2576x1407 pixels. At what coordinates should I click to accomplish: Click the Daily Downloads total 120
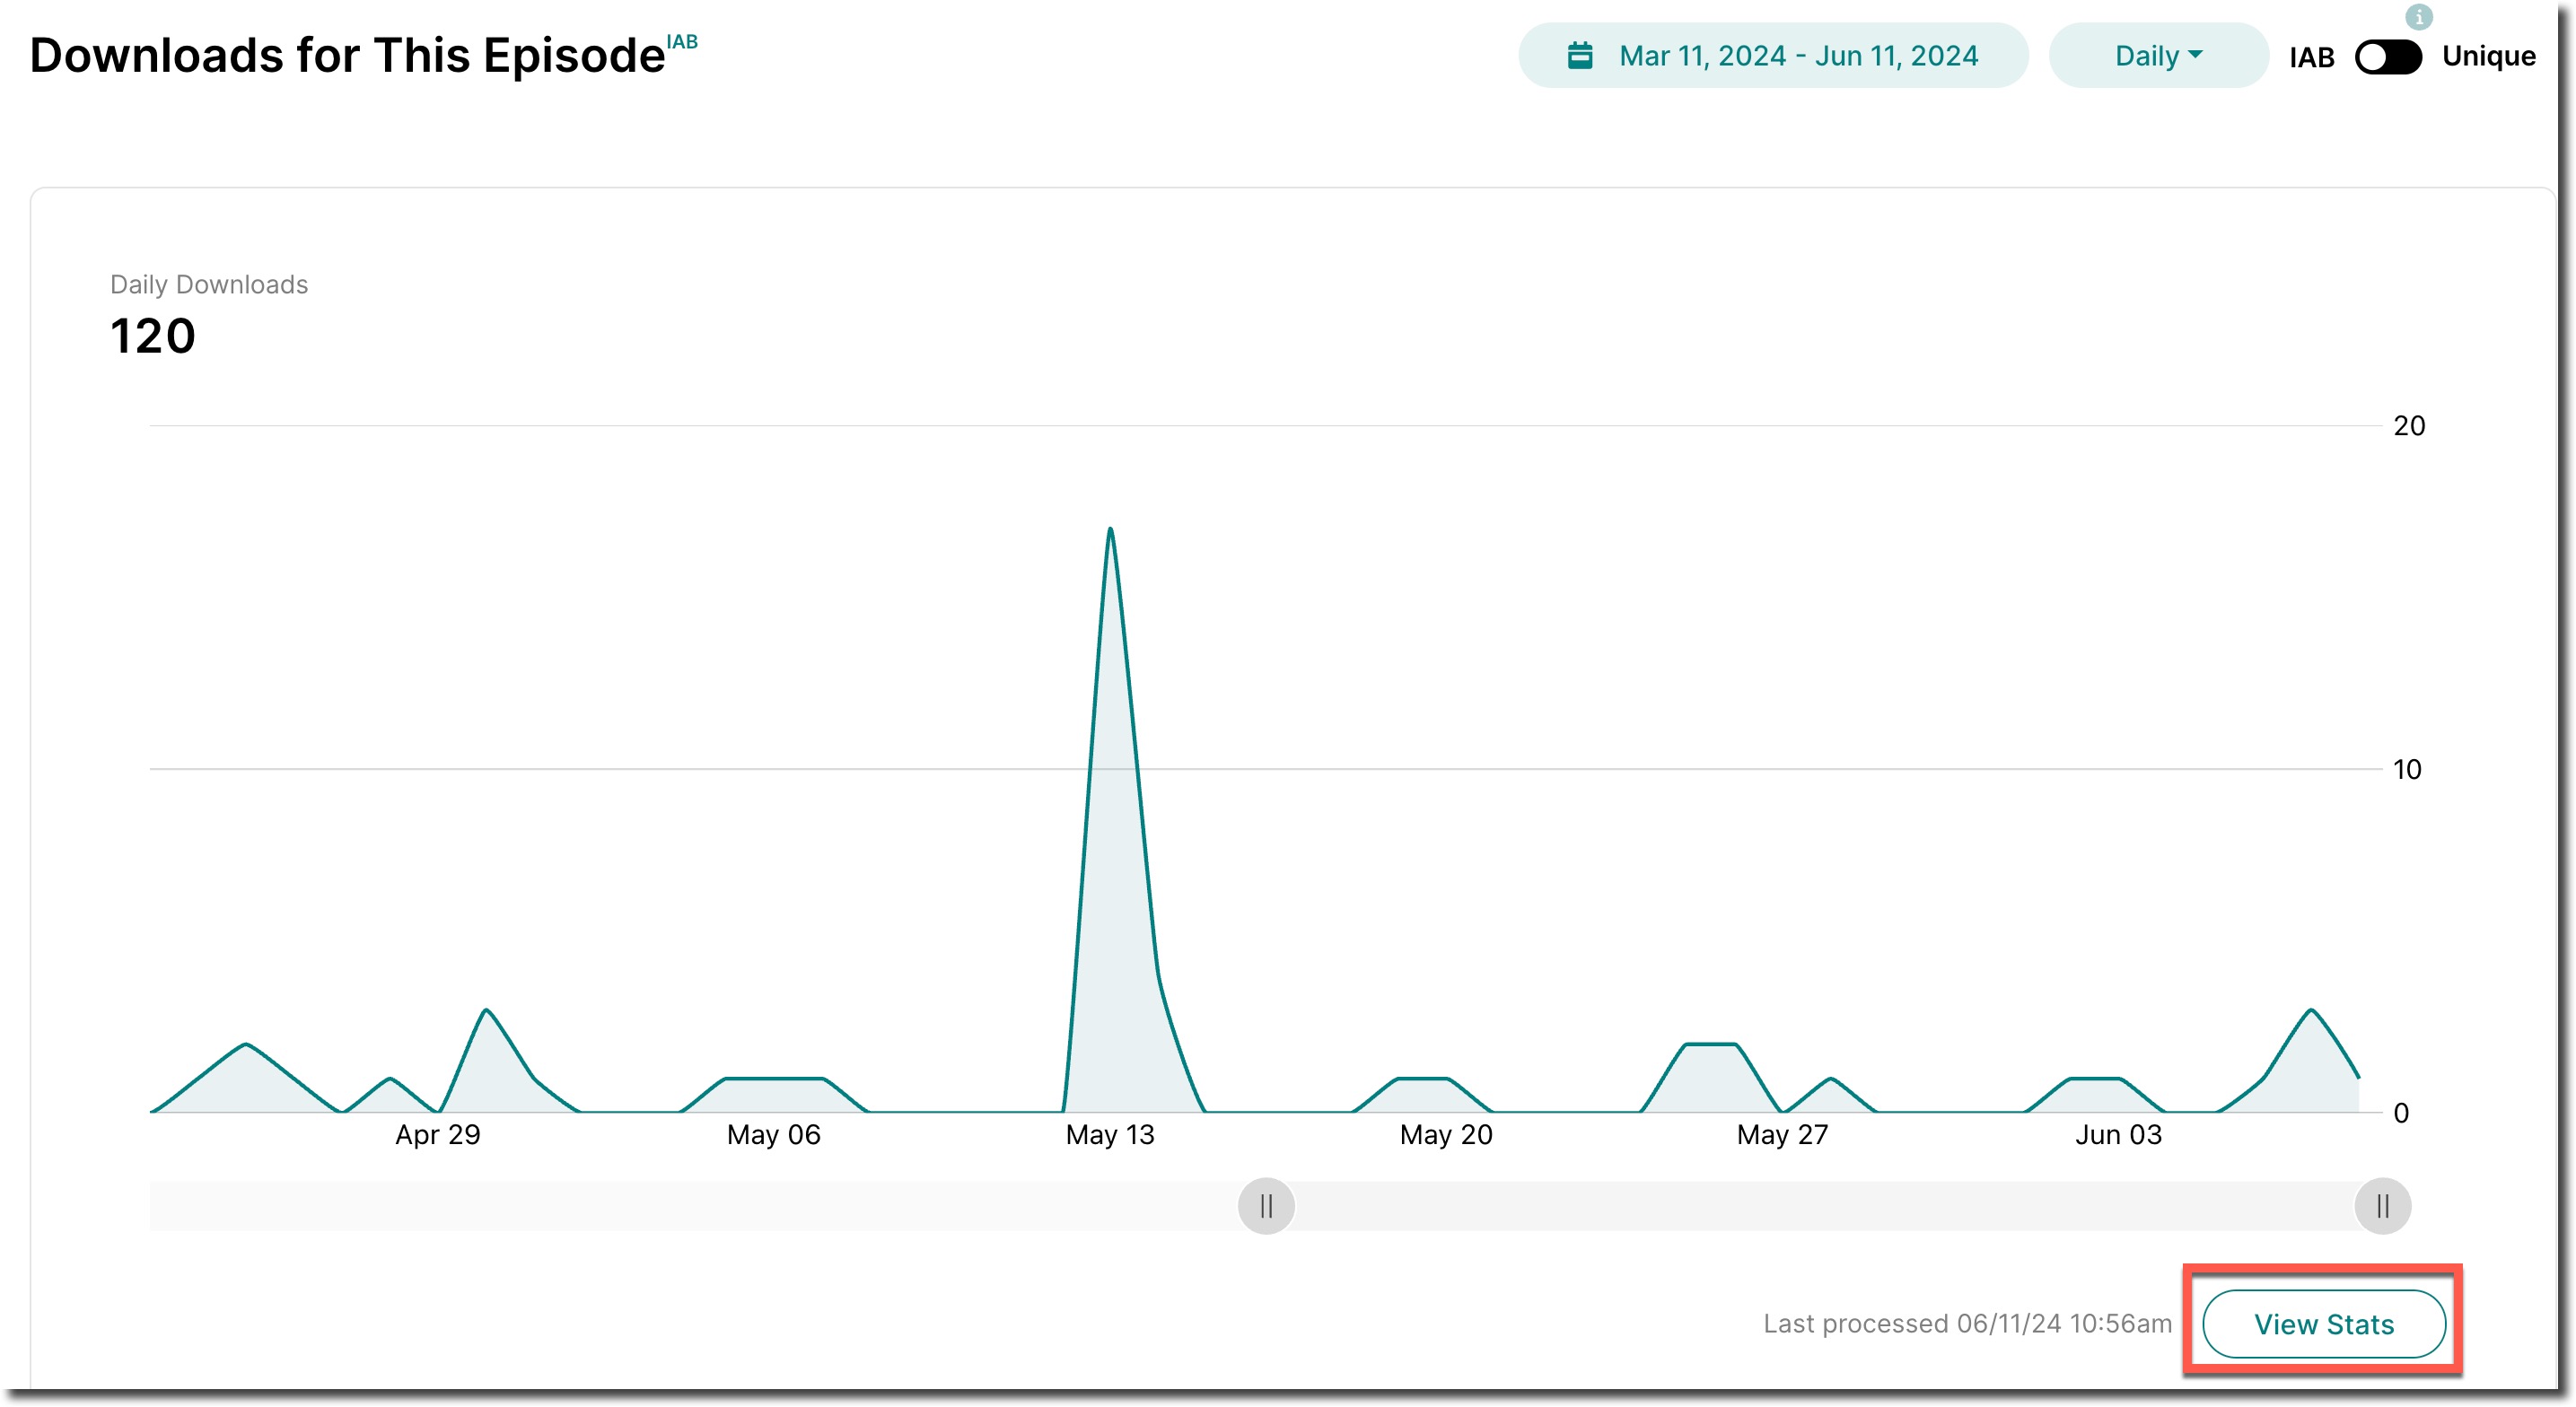pyautogui.click(x=152, y=336)
